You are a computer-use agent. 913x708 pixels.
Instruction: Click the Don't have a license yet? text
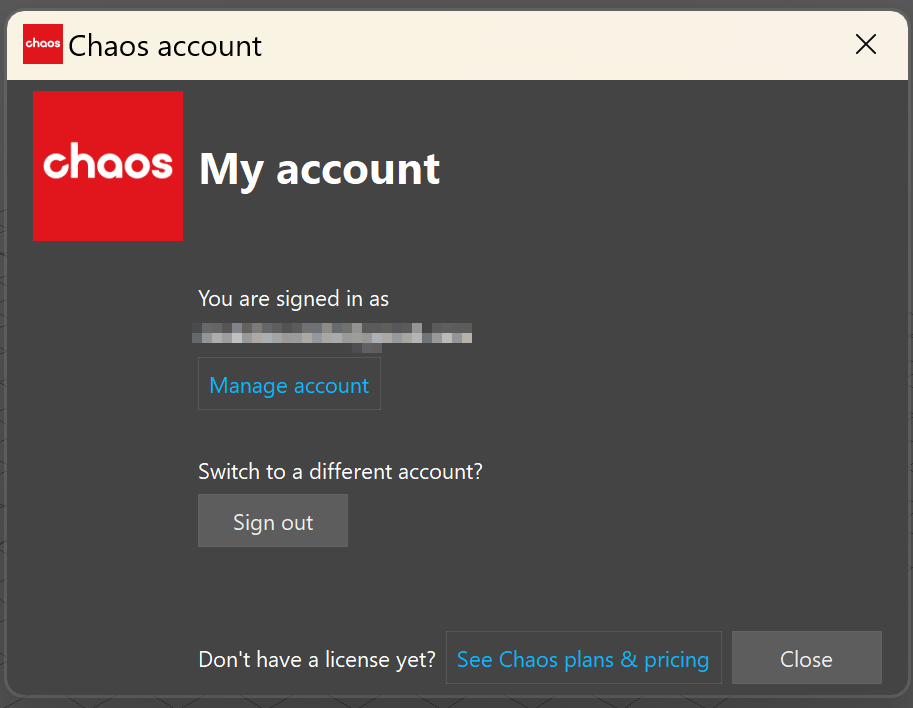coord(317,660)
